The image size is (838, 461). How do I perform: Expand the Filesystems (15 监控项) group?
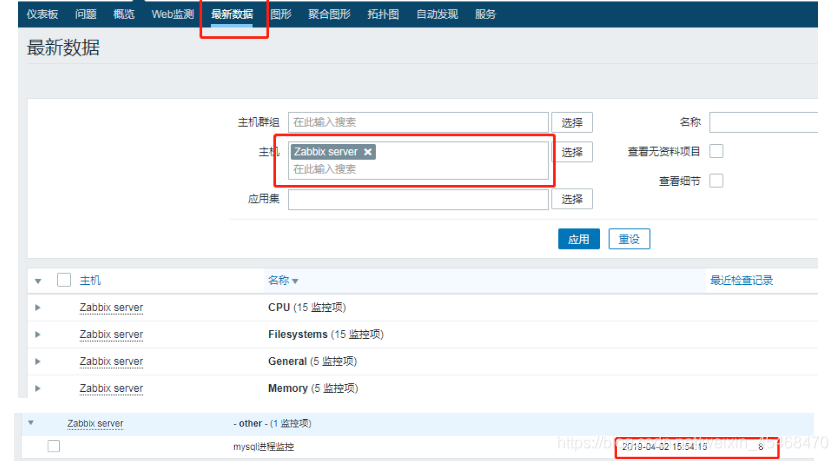coord(37,334)
